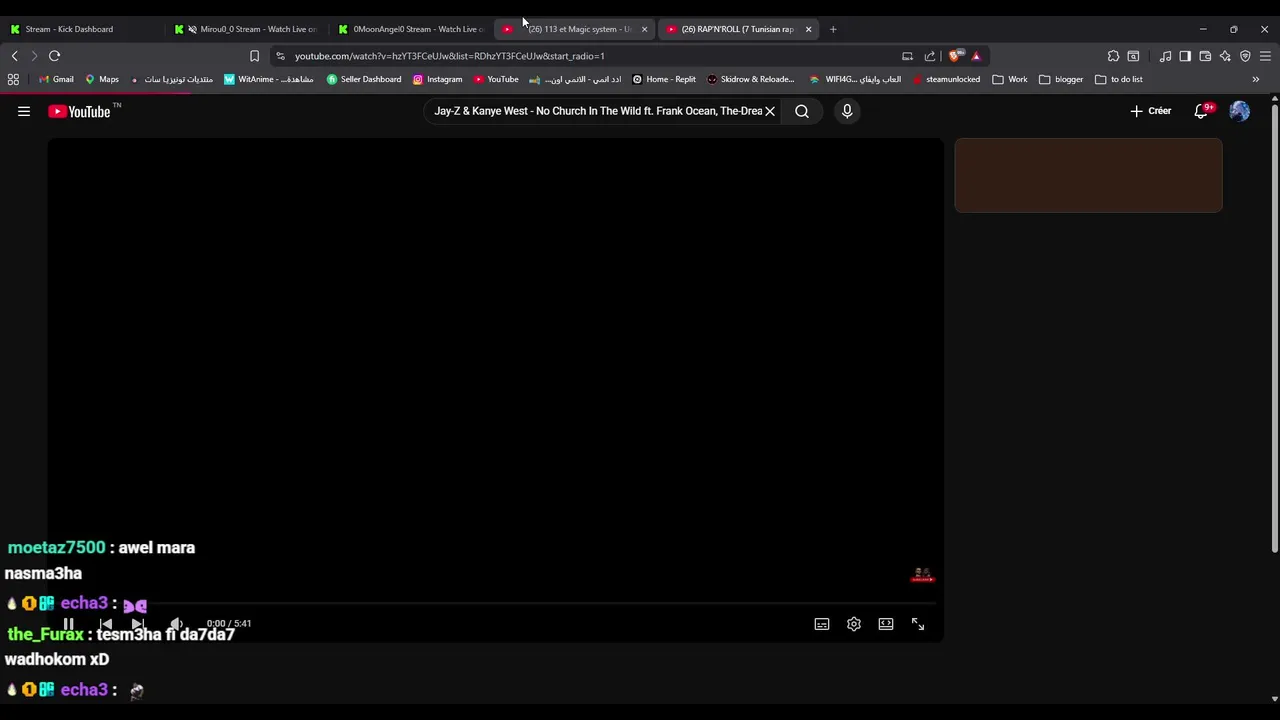Open the Instagram bookmark
1280x720 pixels.
coord(437,79)
